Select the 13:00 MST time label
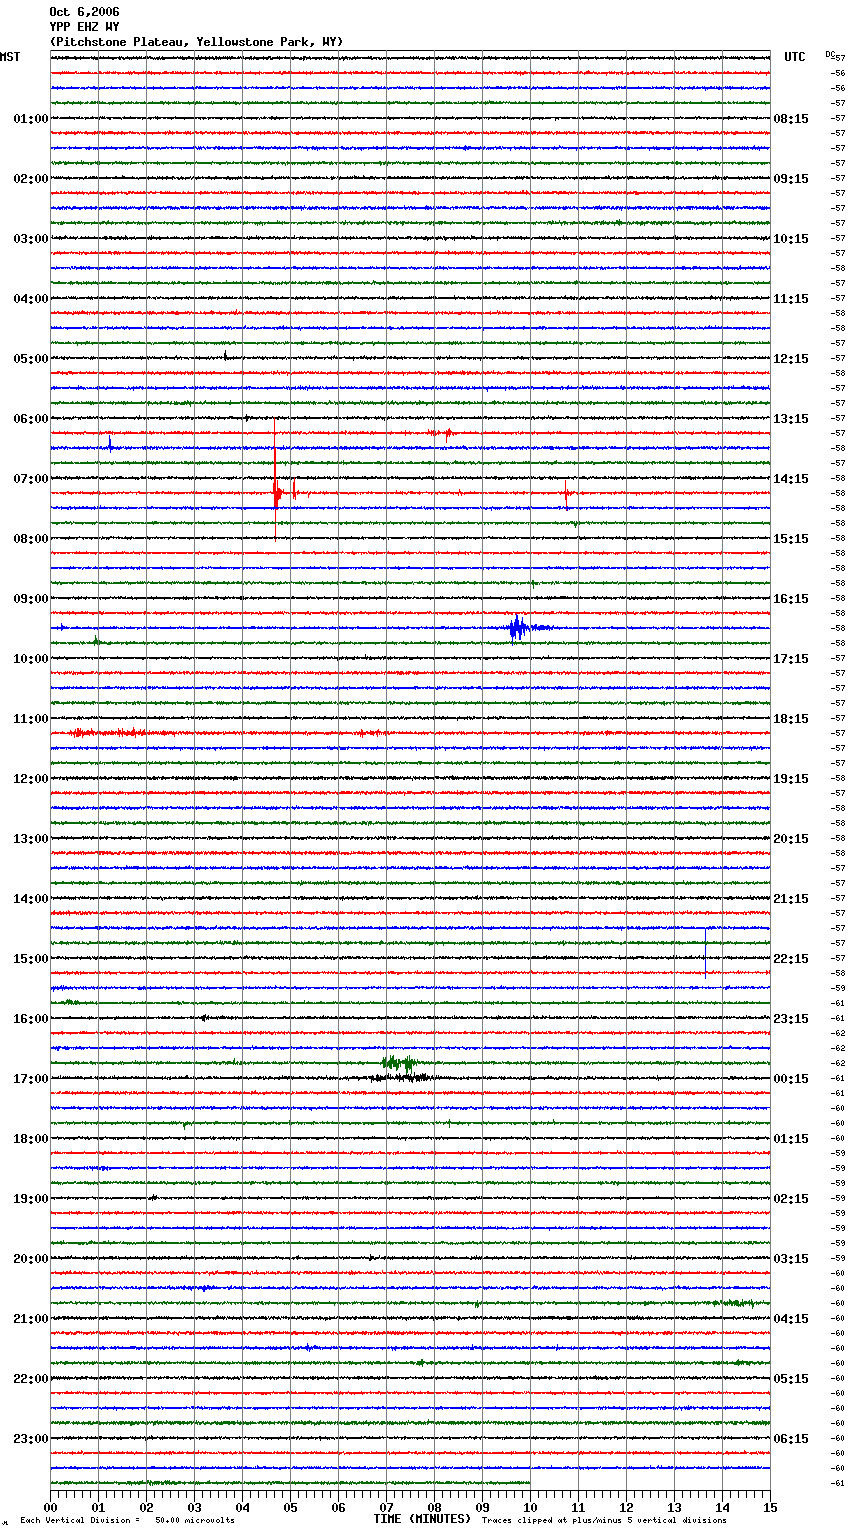This screenshot has width=850, height=1534. pyautogui.click(x=31, y=839)
